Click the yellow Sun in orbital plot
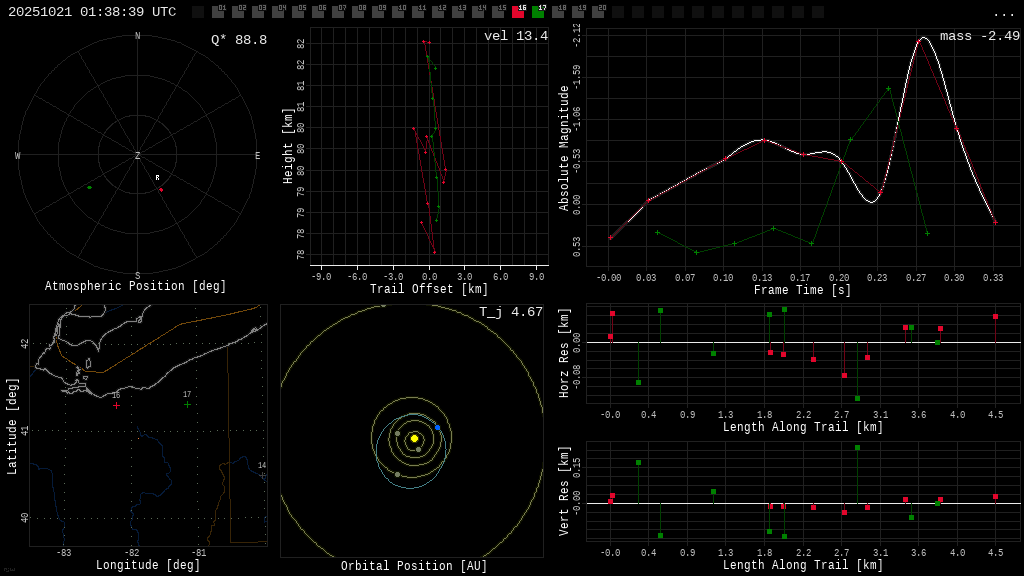This screenshot has height=576, width=1024. (414, 438)
